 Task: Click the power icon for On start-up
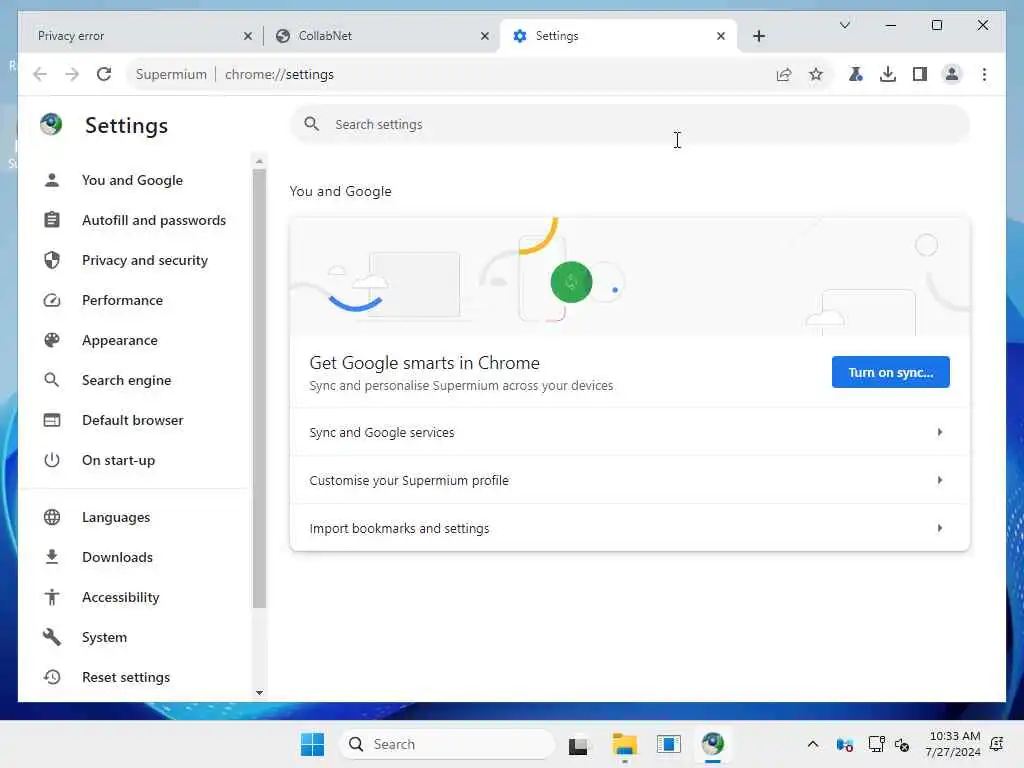click(x=52, y=460)
